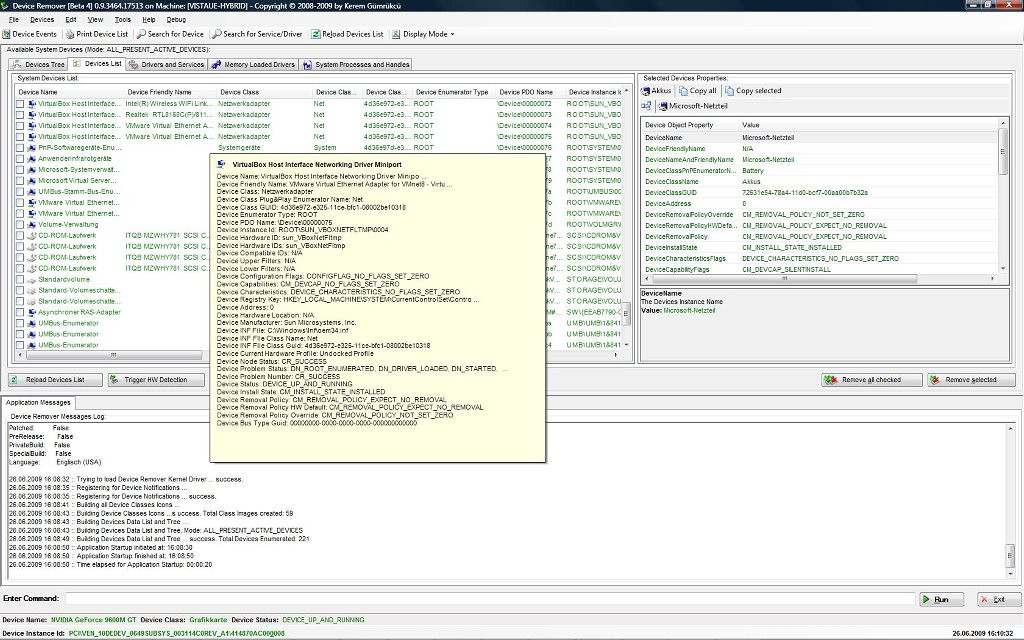Open the Devices menu
1024x640 pixels.
pyautogui.click(x=42, y=20)
